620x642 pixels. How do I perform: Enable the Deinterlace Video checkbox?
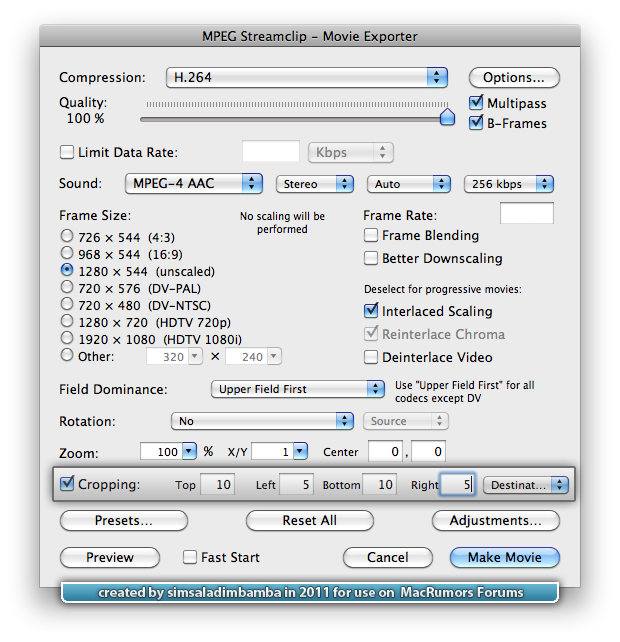tap(371, 357)
